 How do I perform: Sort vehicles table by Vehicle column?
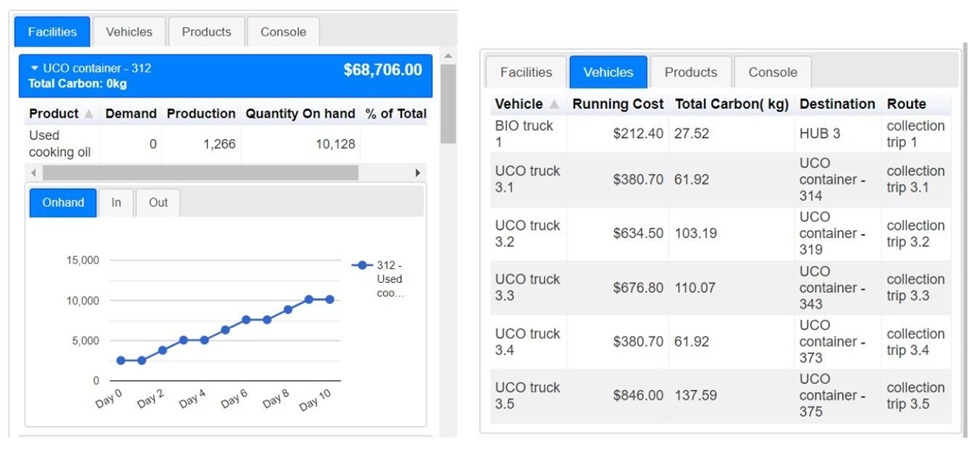point(528,104)
